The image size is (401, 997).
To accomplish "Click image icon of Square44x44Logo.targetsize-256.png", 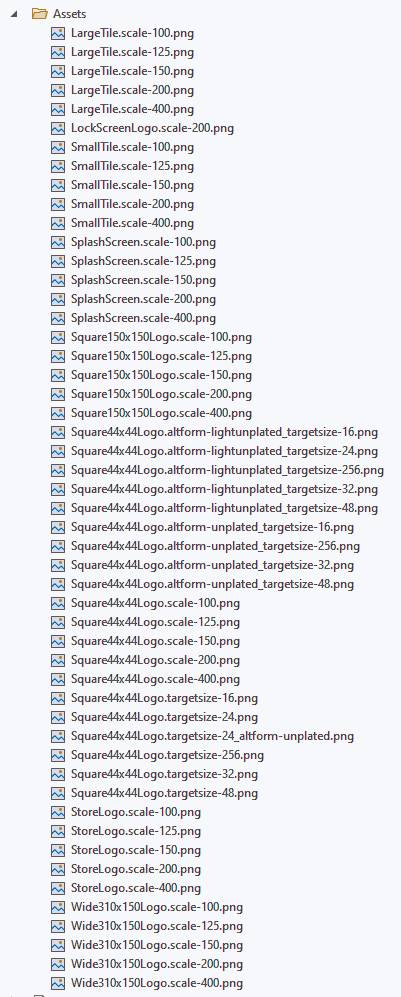I will (x=58, y=755).
